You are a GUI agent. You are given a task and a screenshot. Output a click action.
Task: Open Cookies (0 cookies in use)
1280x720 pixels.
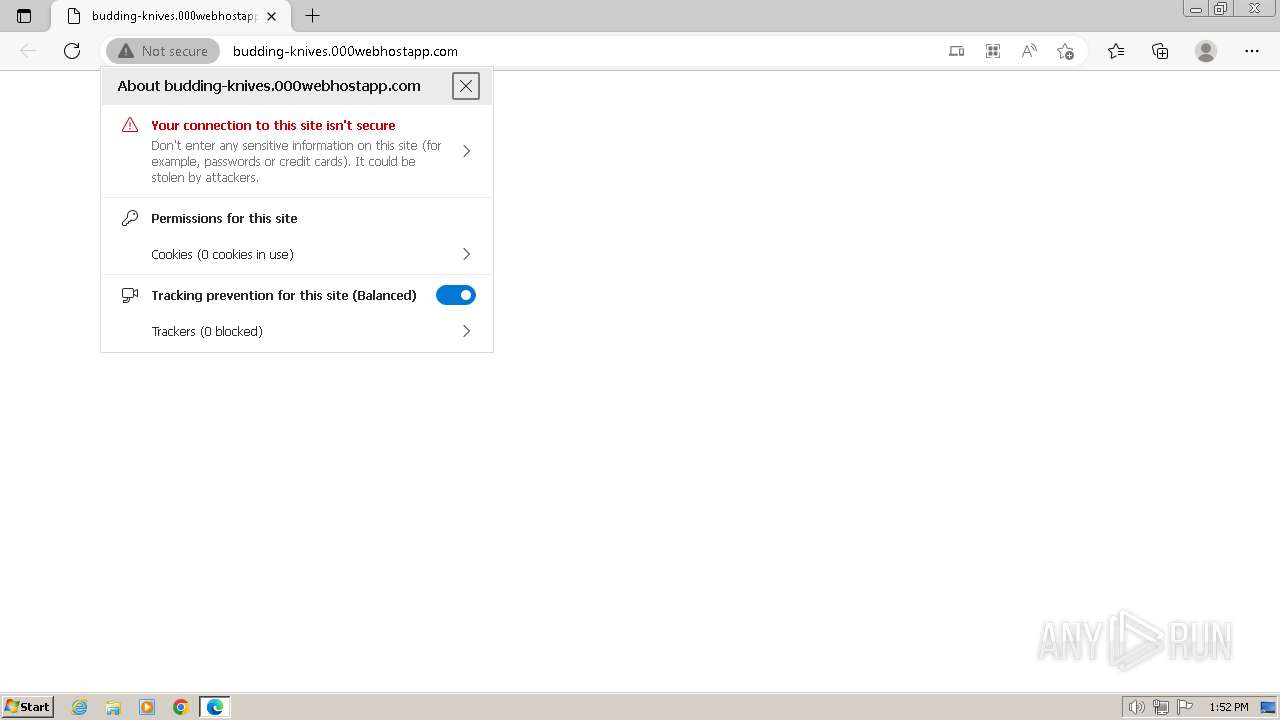[297, 254]
